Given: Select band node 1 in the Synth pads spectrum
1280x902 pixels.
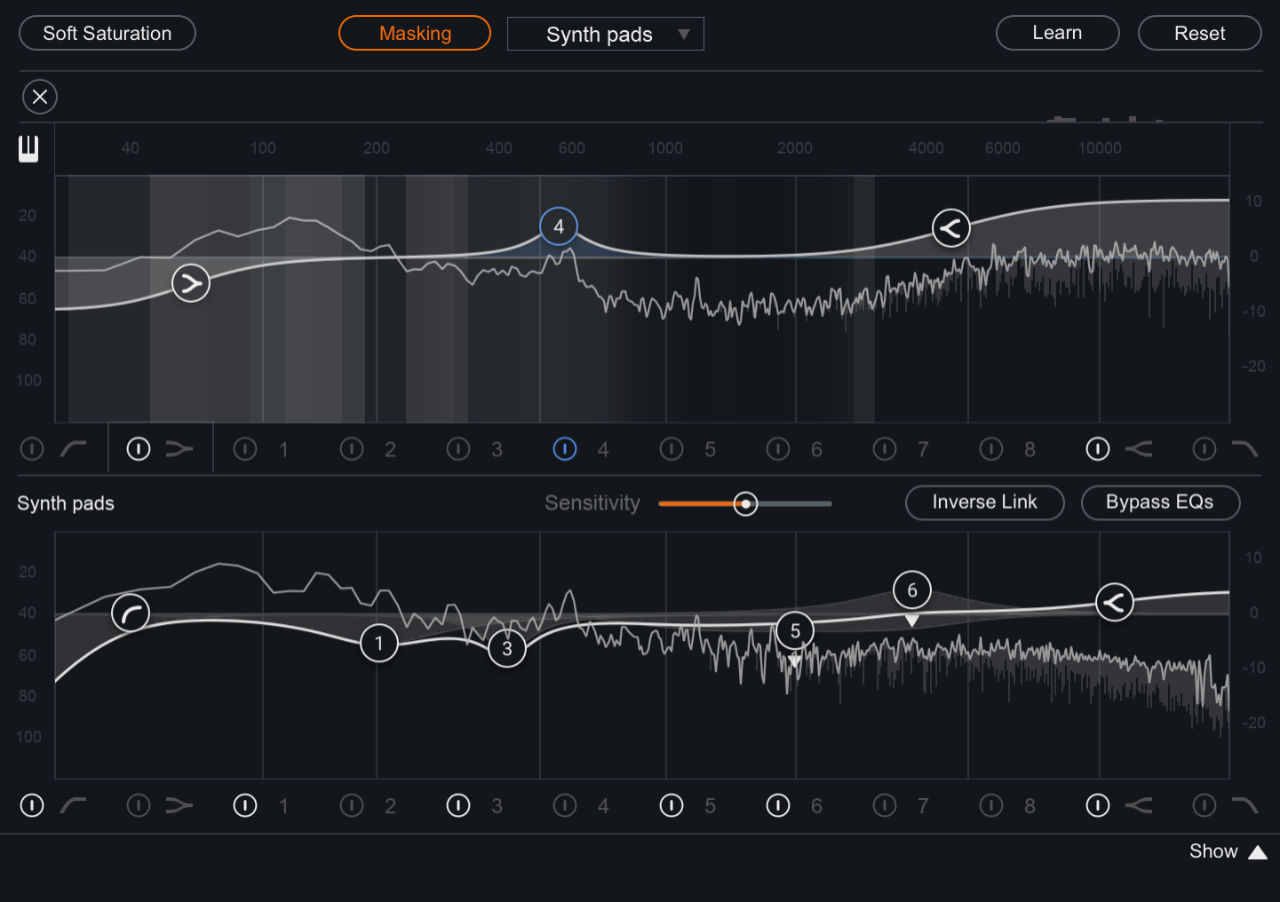Looking at the screenshot, I should tap(379, 644).
